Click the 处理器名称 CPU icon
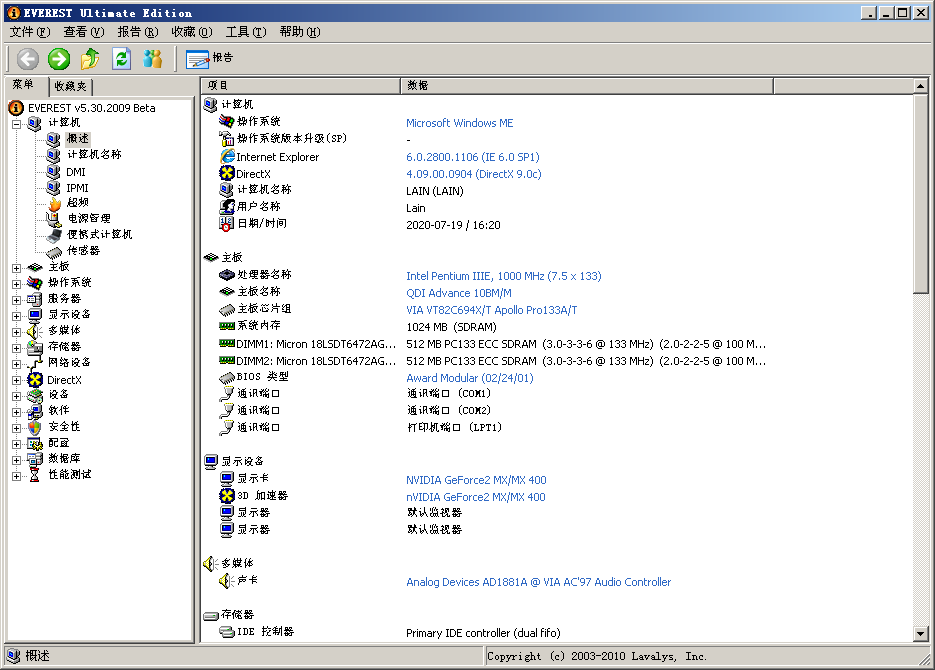 227,275
